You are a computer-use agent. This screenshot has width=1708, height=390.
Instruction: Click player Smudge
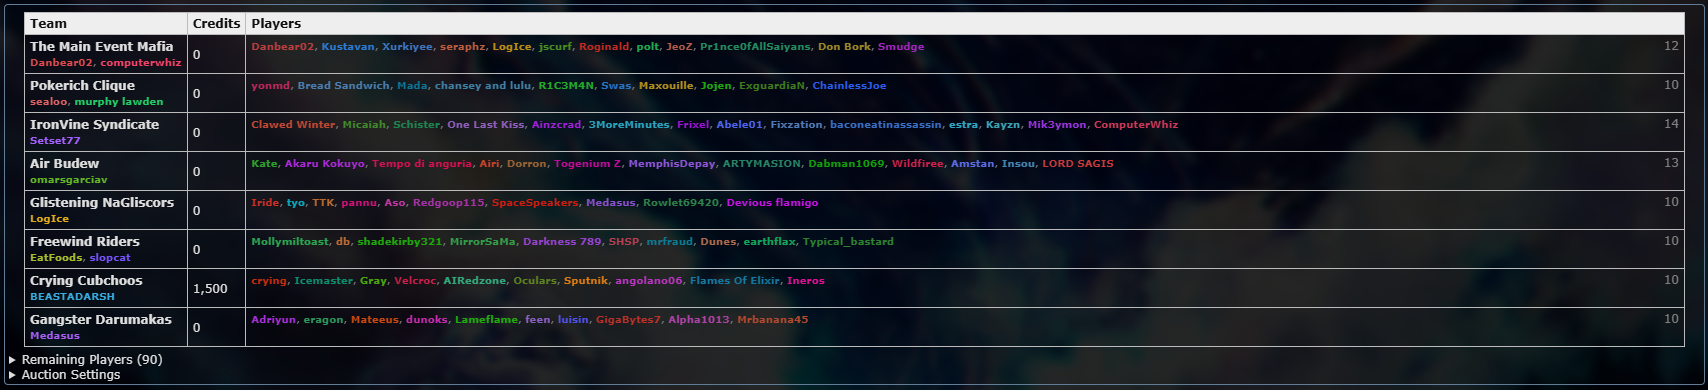tap(901, 47)
